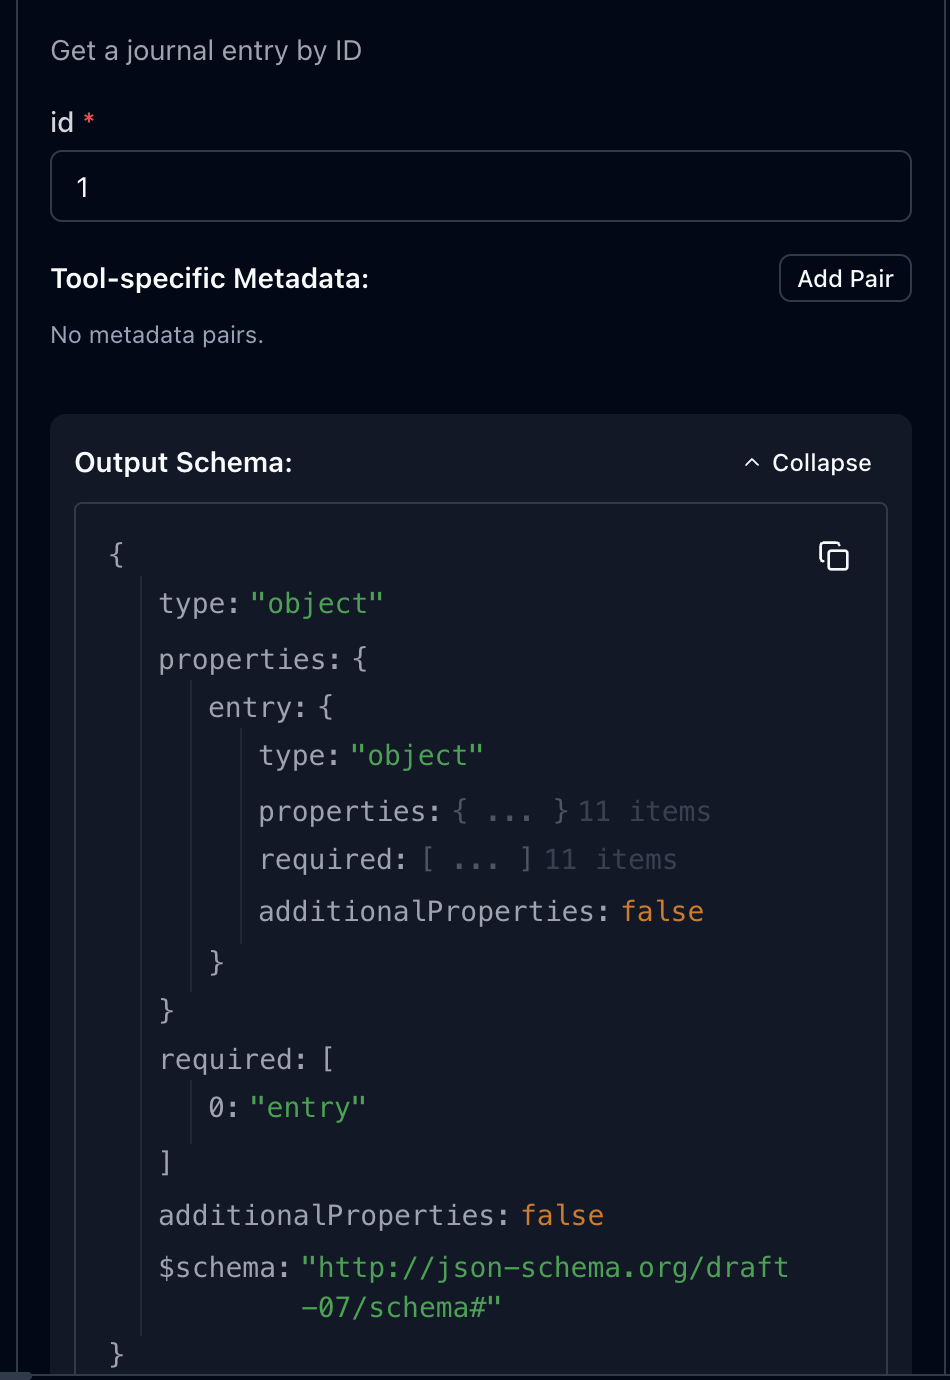Click the opening brace of schema root
The image size is (950, 1380).
[x=116, y=554]
